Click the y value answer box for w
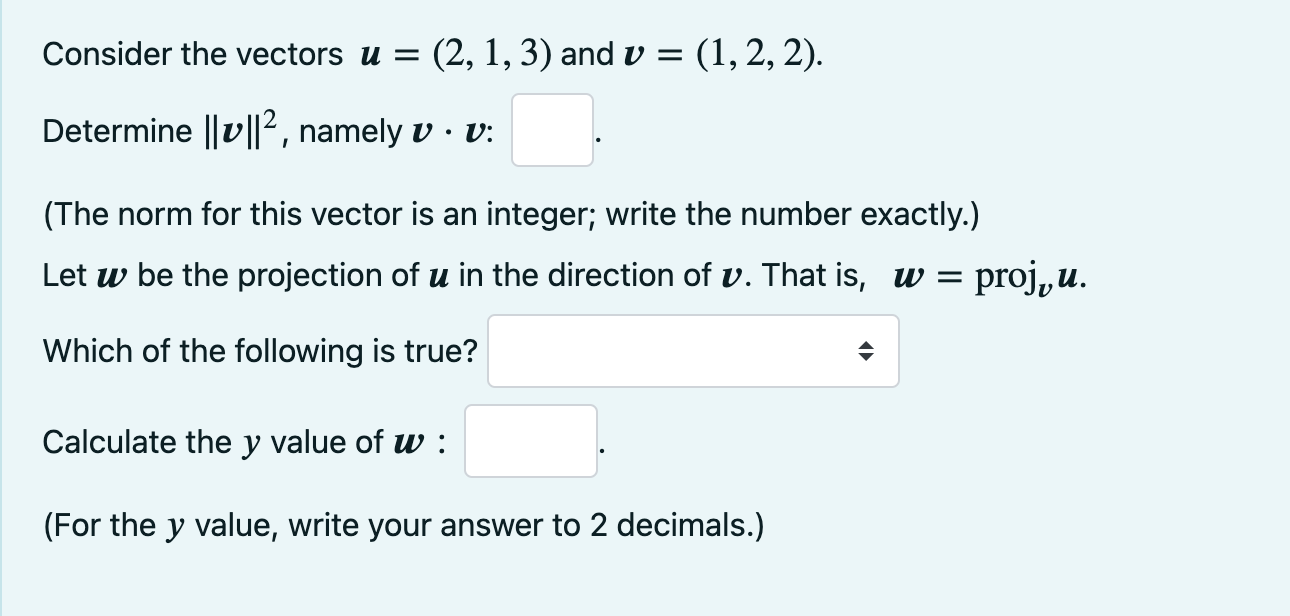 [530, 442]
